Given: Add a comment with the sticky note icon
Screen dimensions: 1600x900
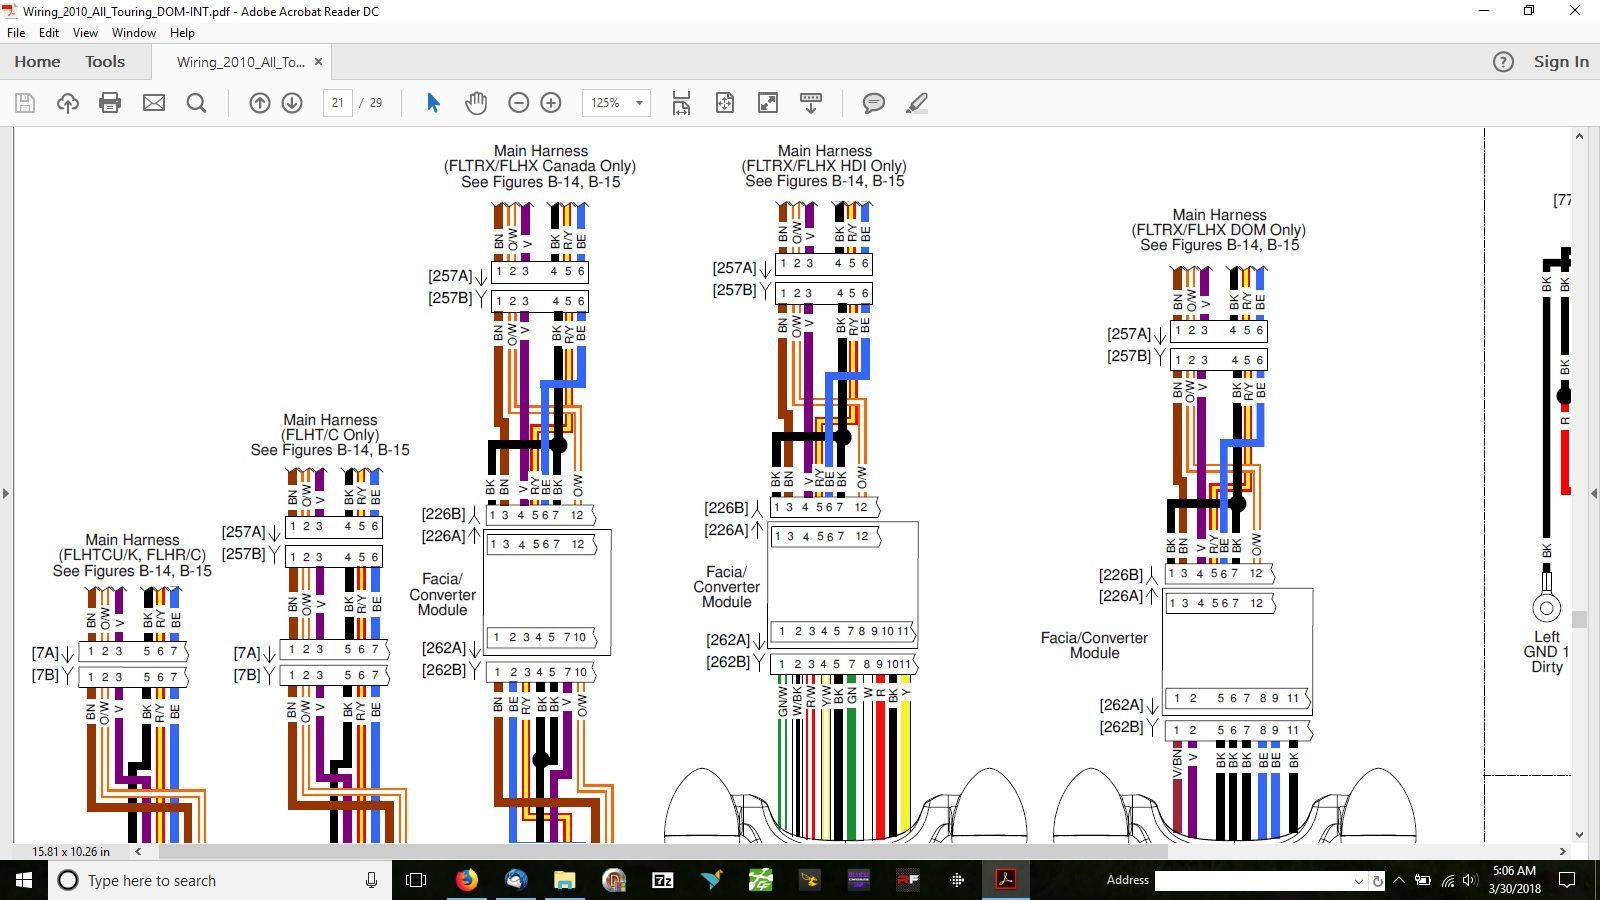Looking at the screenshot, I should (873, 103).
